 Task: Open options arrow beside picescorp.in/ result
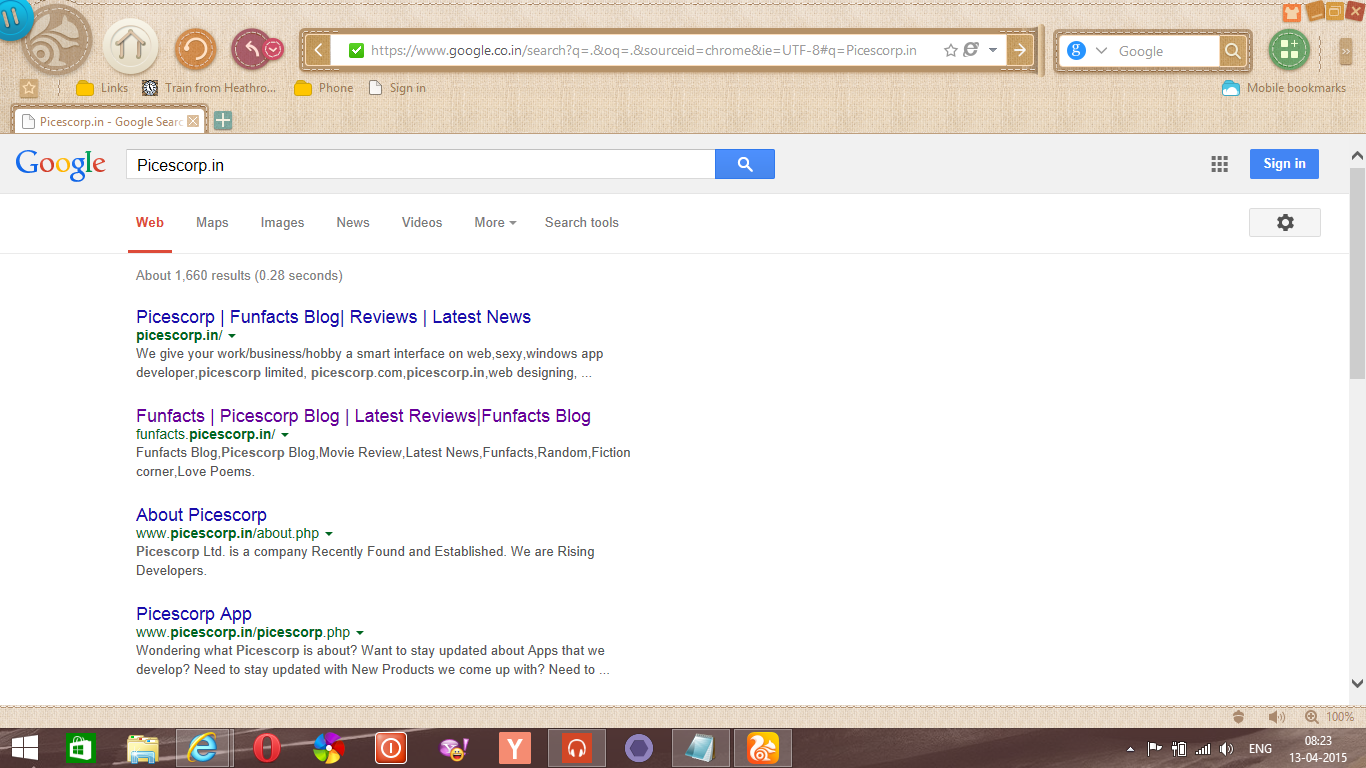[x=232, y=336]
